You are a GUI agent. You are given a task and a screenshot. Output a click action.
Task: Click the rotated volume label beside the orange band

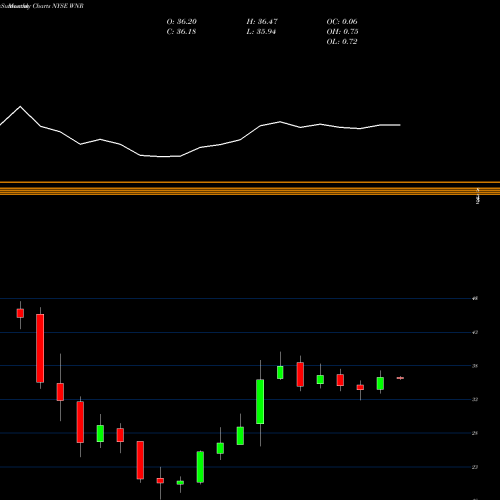478,196
